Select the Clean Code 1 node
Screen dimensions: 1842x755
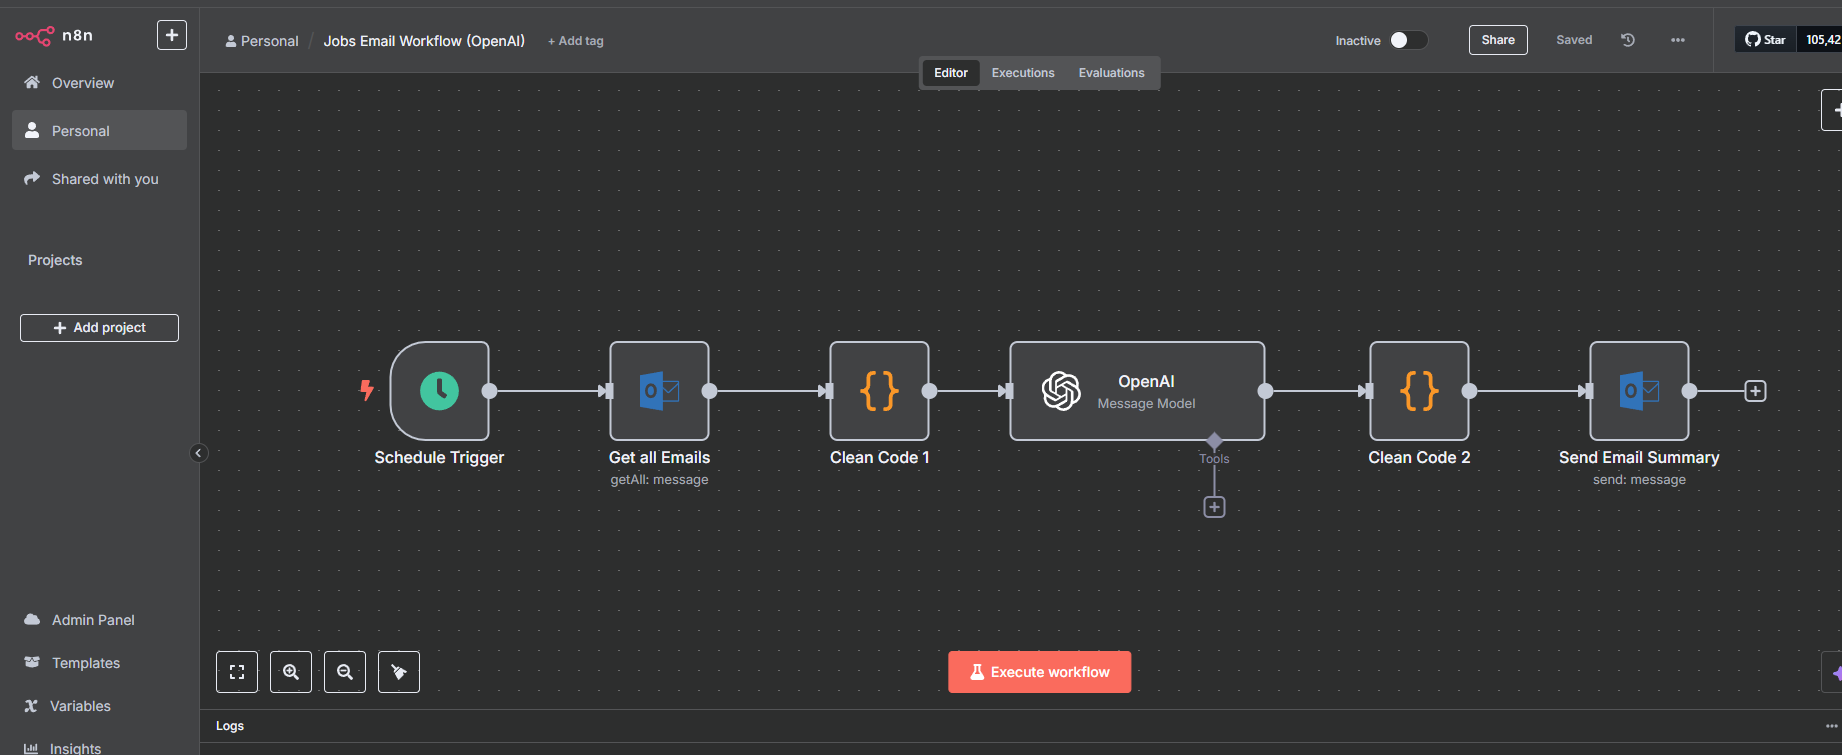[879, 391]
